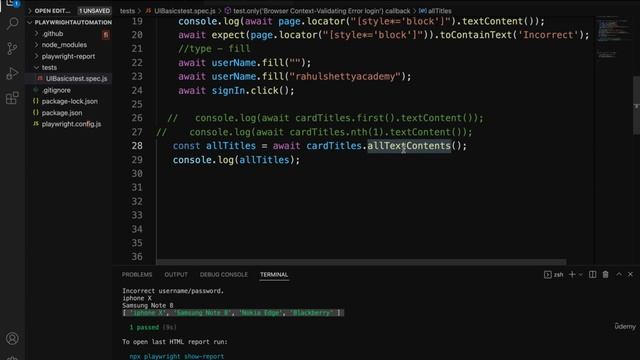Open the Source Control view
This screenshot has height=360, width=640.
(12, 49)
